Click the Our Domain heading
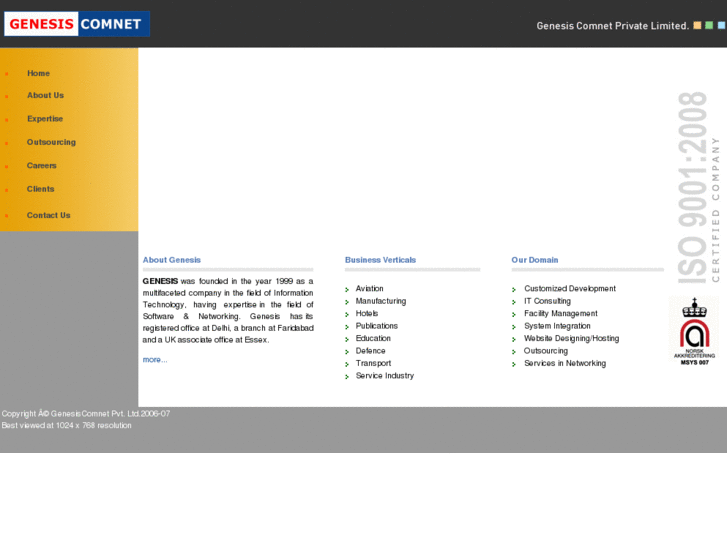 pyautogui.click(x=535, y=260)
